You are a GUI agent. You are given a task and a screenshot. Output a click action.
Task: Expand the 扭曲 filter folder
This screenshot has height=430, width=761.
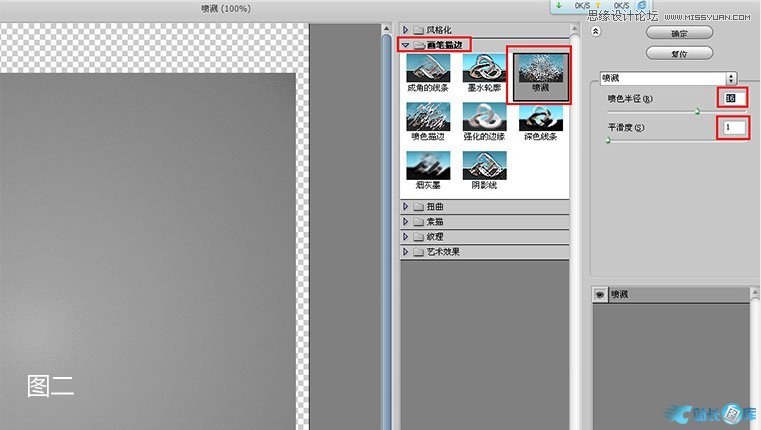406,206
